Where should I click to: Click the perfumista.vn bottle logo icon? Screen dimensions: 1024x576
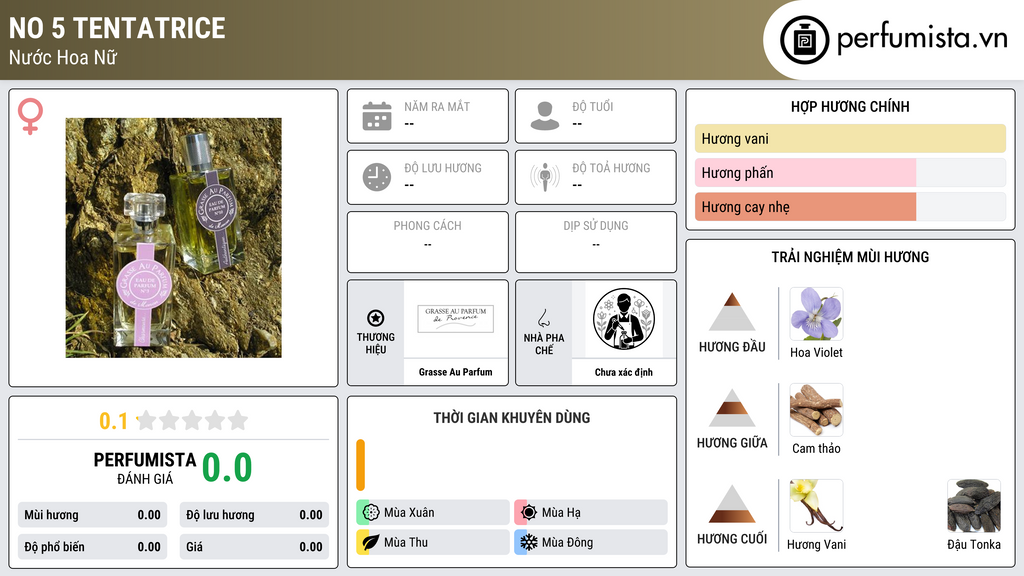coord(804,40)
